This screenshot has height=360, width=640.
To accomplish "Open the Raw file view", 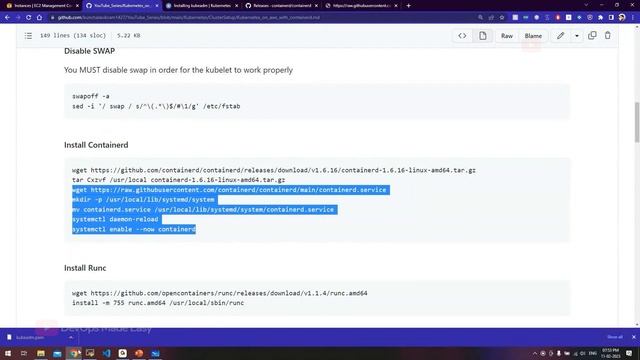I will [x=507, y=36].
